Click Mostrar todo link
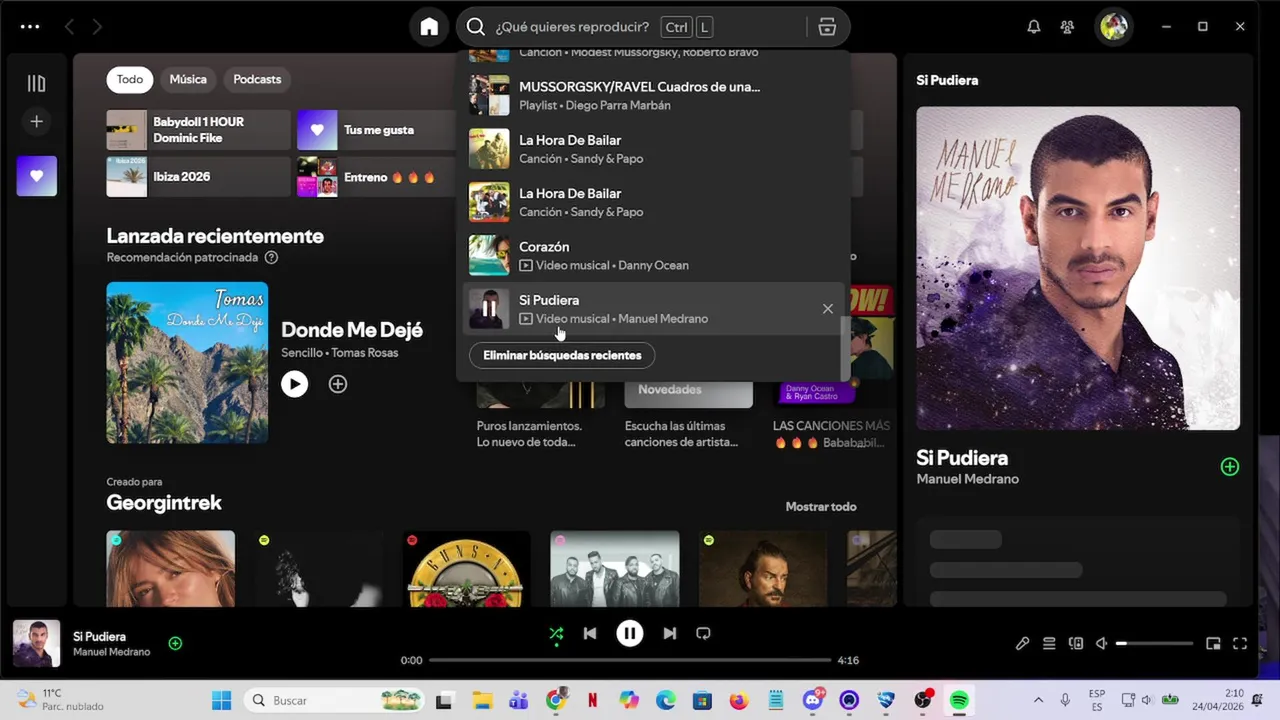This screenshot has width=1280, height=720. point(821,507)
